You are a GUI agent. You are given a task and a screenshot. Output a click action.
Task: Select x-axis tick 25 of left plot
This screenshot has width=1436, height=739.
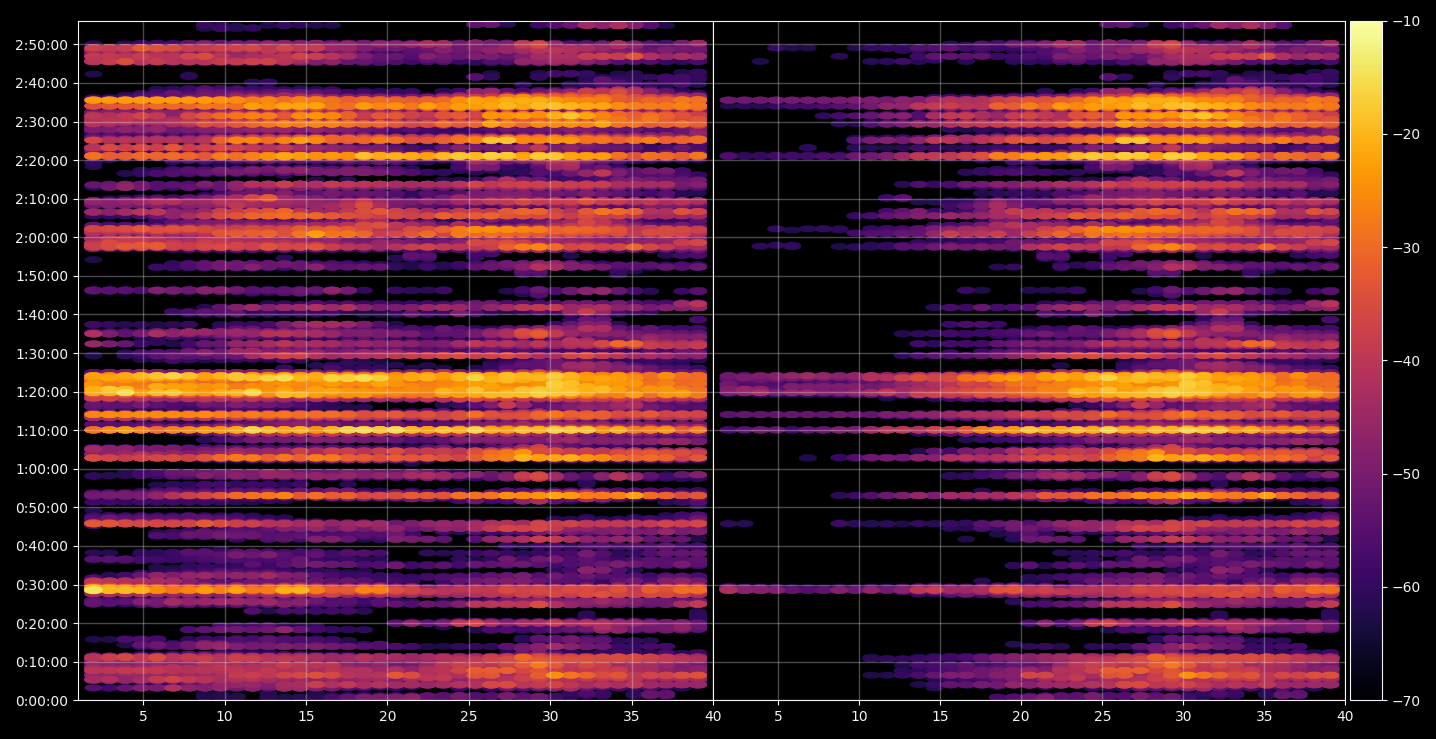click(469, 716)
